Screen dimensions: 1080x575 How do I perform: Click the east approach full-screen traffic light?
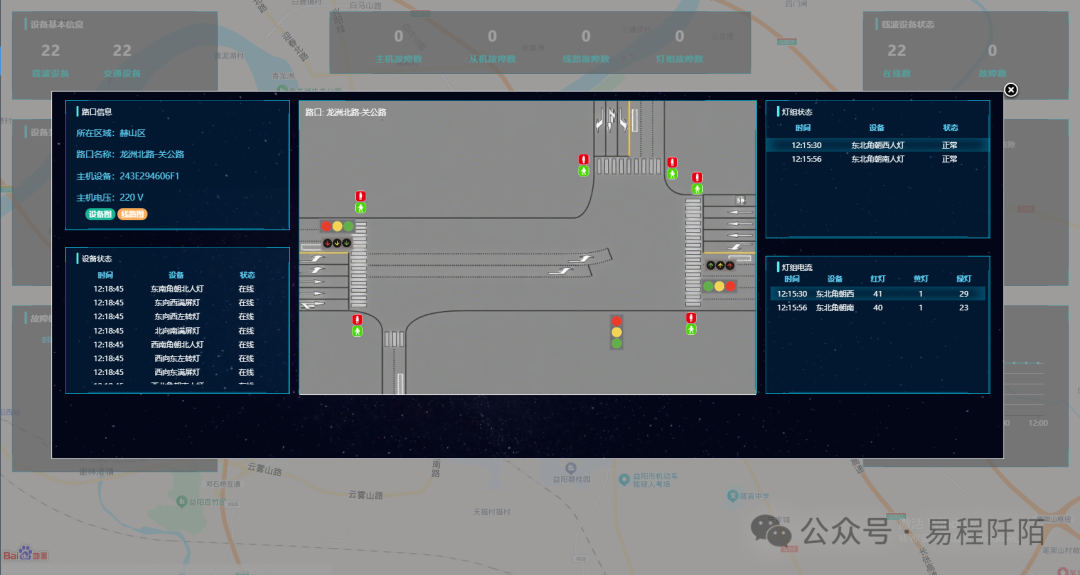pos(719,286)
